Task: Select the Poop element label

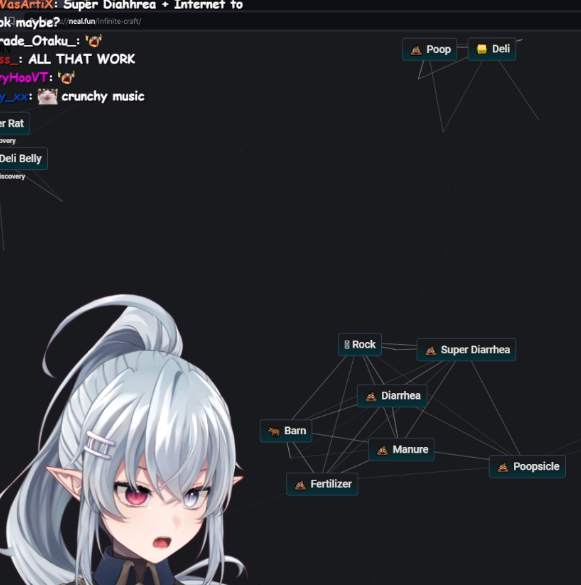Action: [x=438, y=49]
